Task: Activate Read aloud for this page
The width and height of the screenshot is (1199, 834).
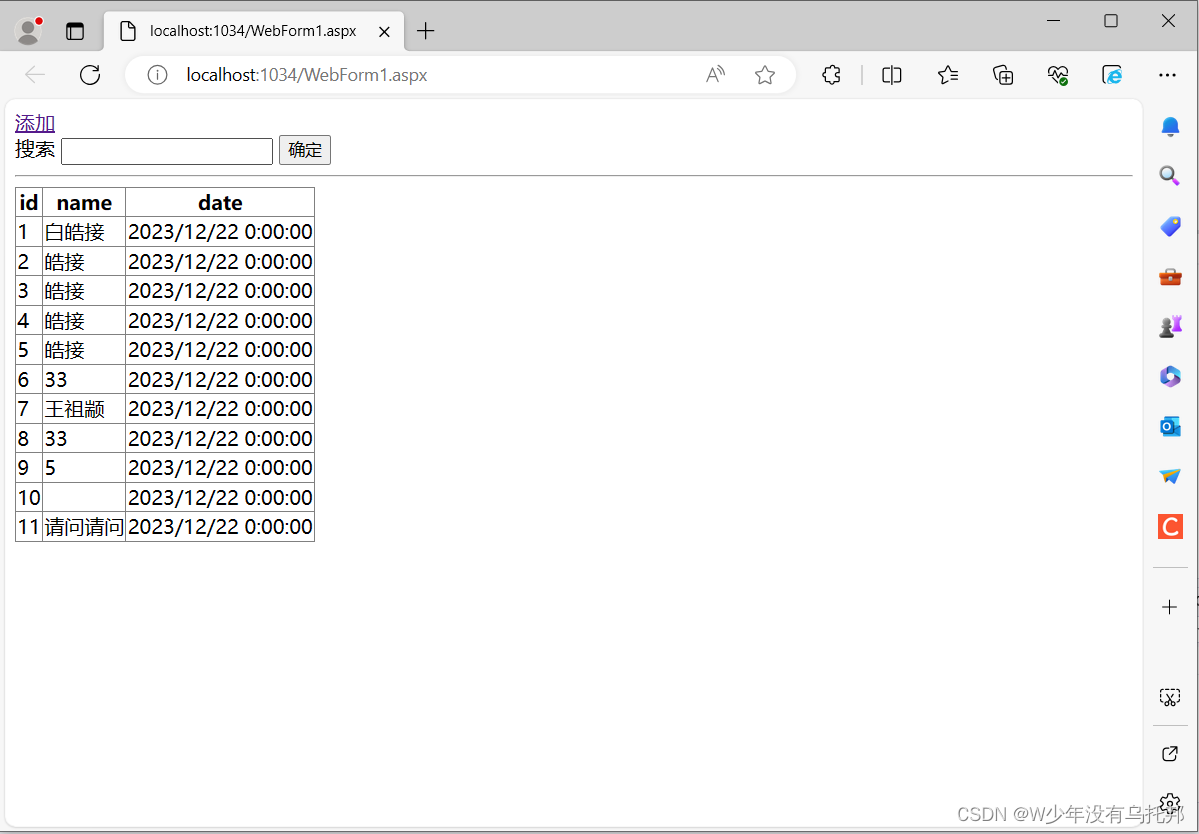Action: coord(714,74)
